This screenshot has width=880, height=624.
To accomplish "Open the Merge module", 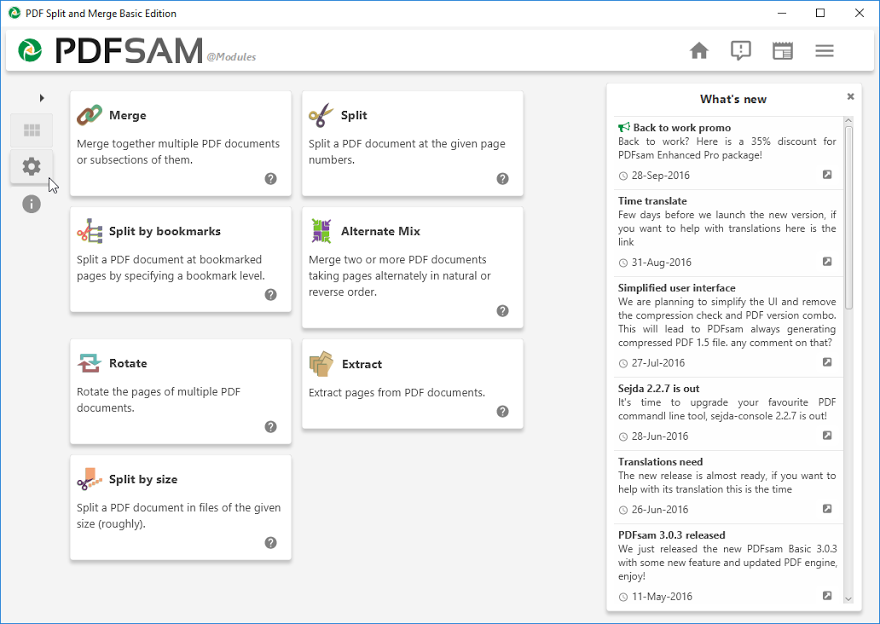I will click(181, 144).
